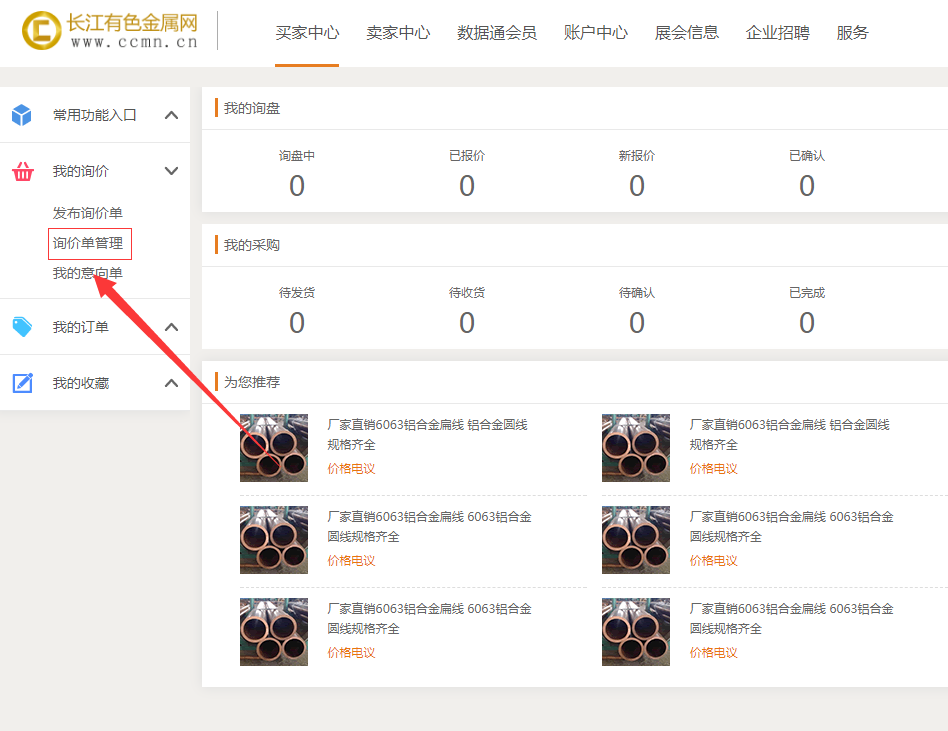Open the 数据通会员 menu item
This screenshot has height=731, width=948.
coord(497,33)
